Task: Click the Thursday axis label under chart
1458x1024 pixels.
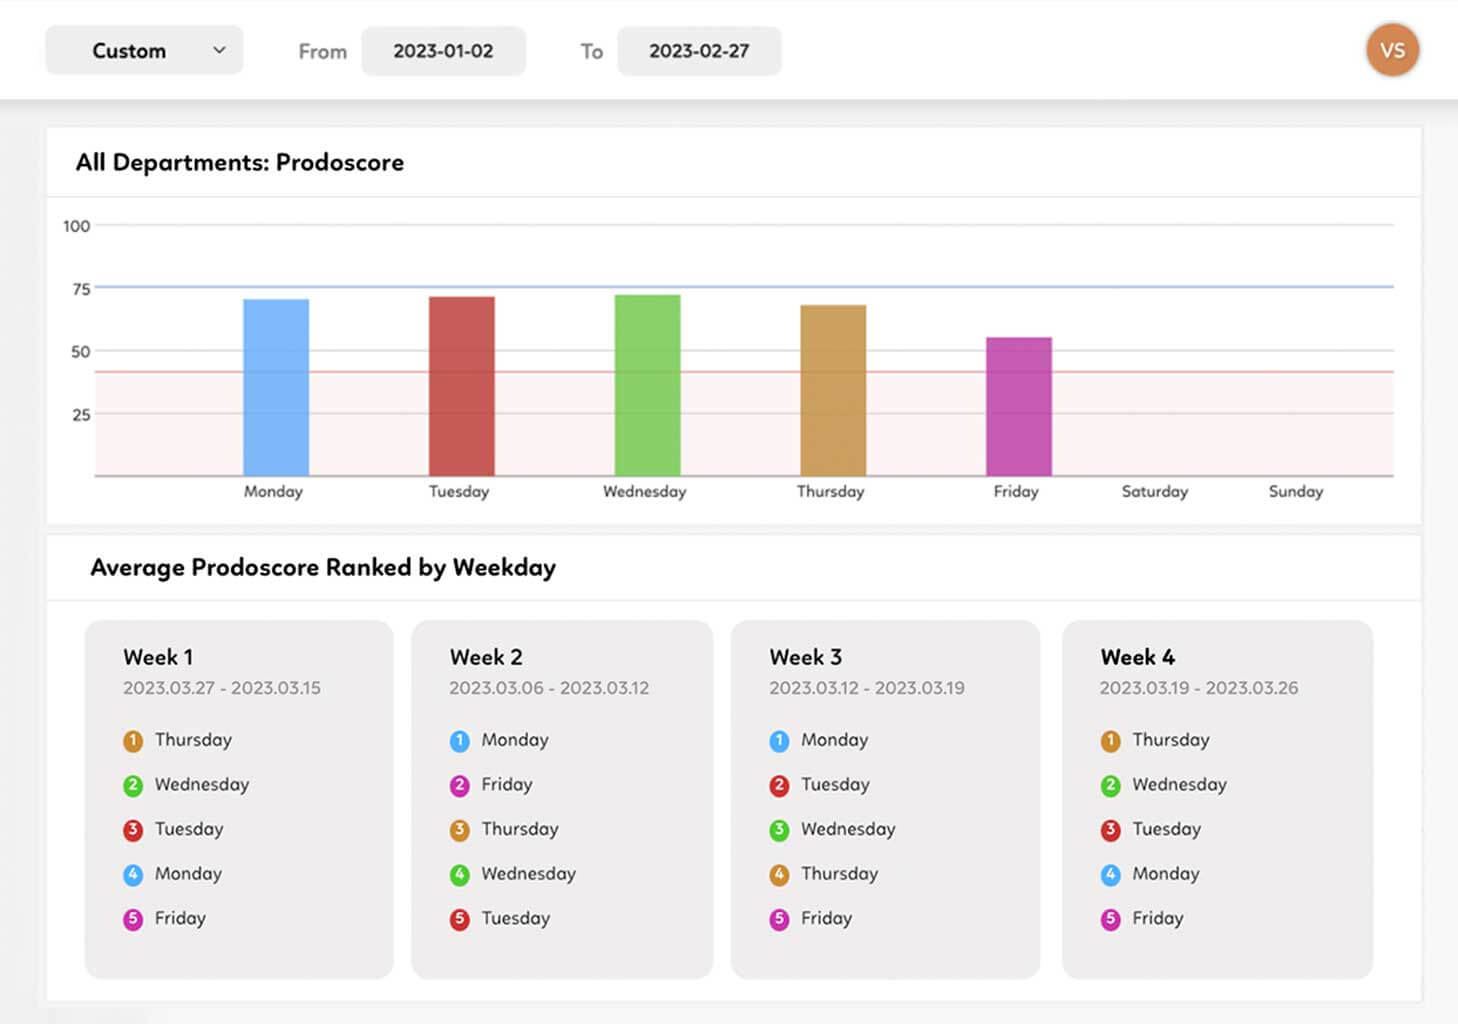Action: click(830, 491)
